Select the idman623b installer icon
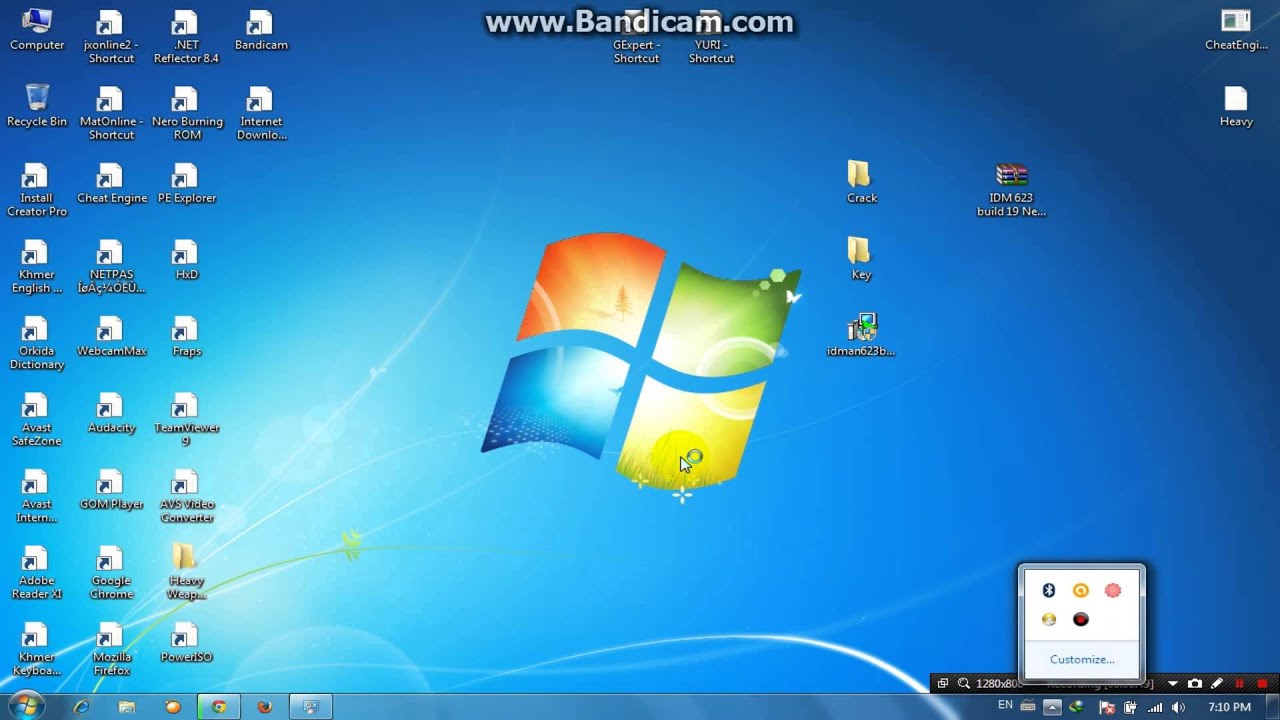 pyautogui.click(x=861, y=335)
